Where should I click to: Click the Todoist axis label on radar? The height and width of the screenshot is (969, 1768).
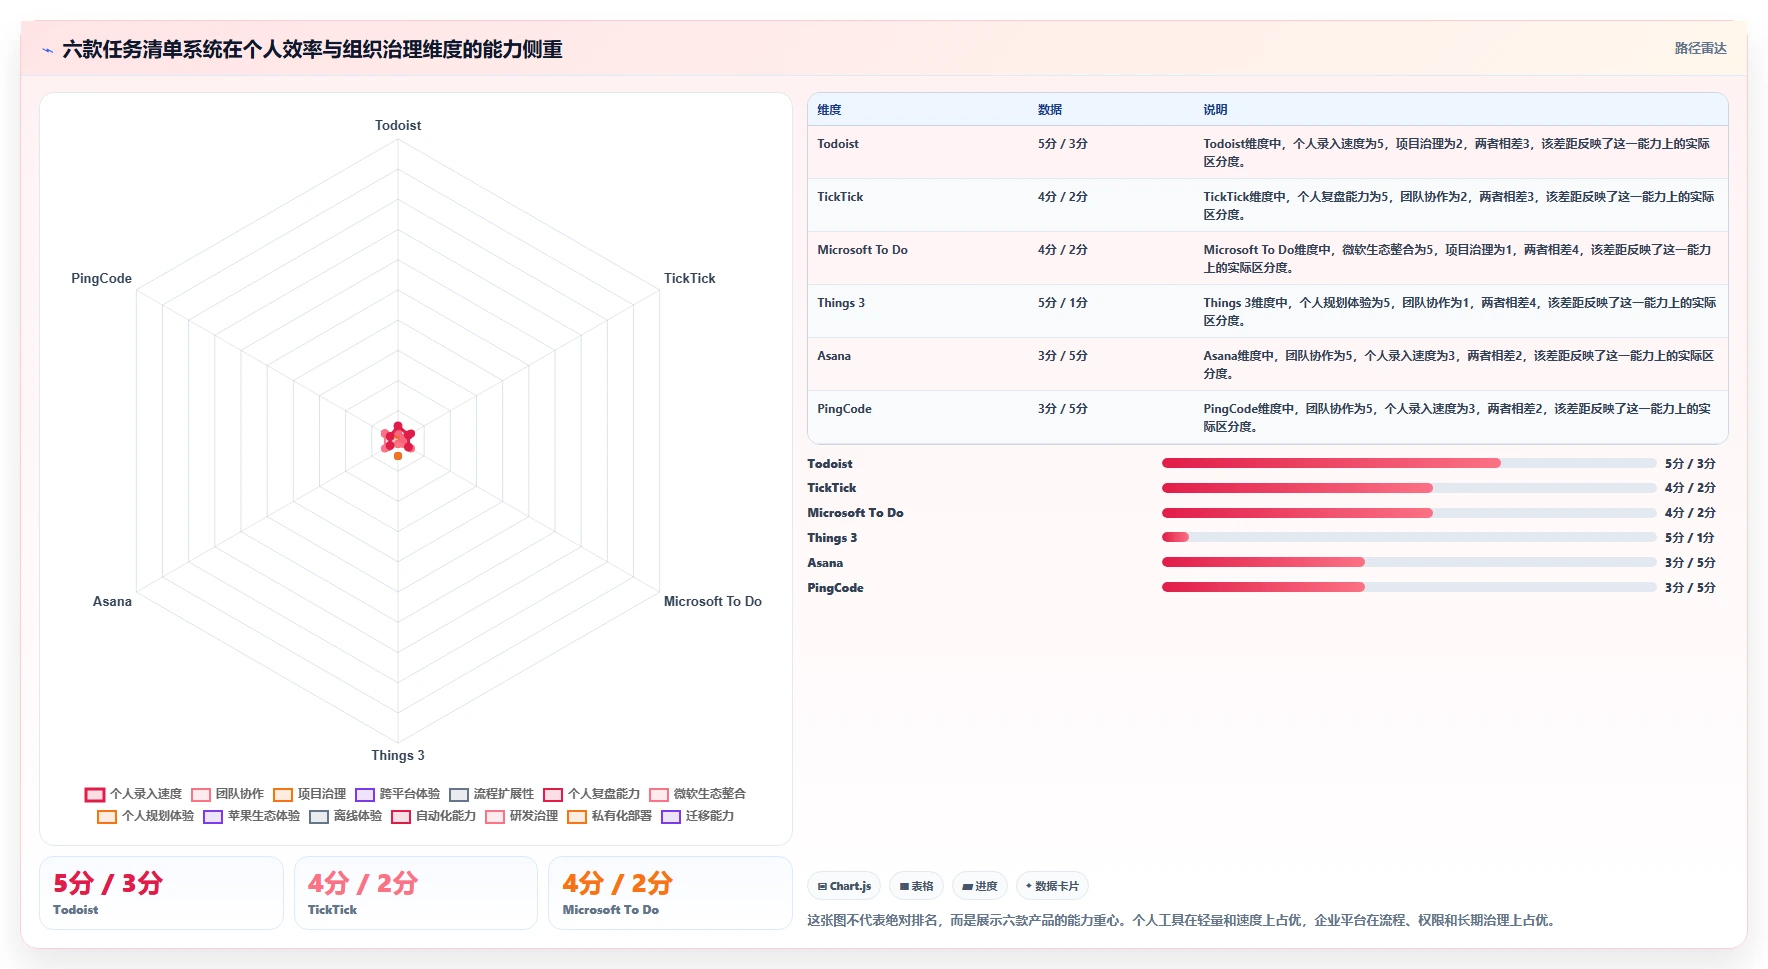[x=398, y=126]
